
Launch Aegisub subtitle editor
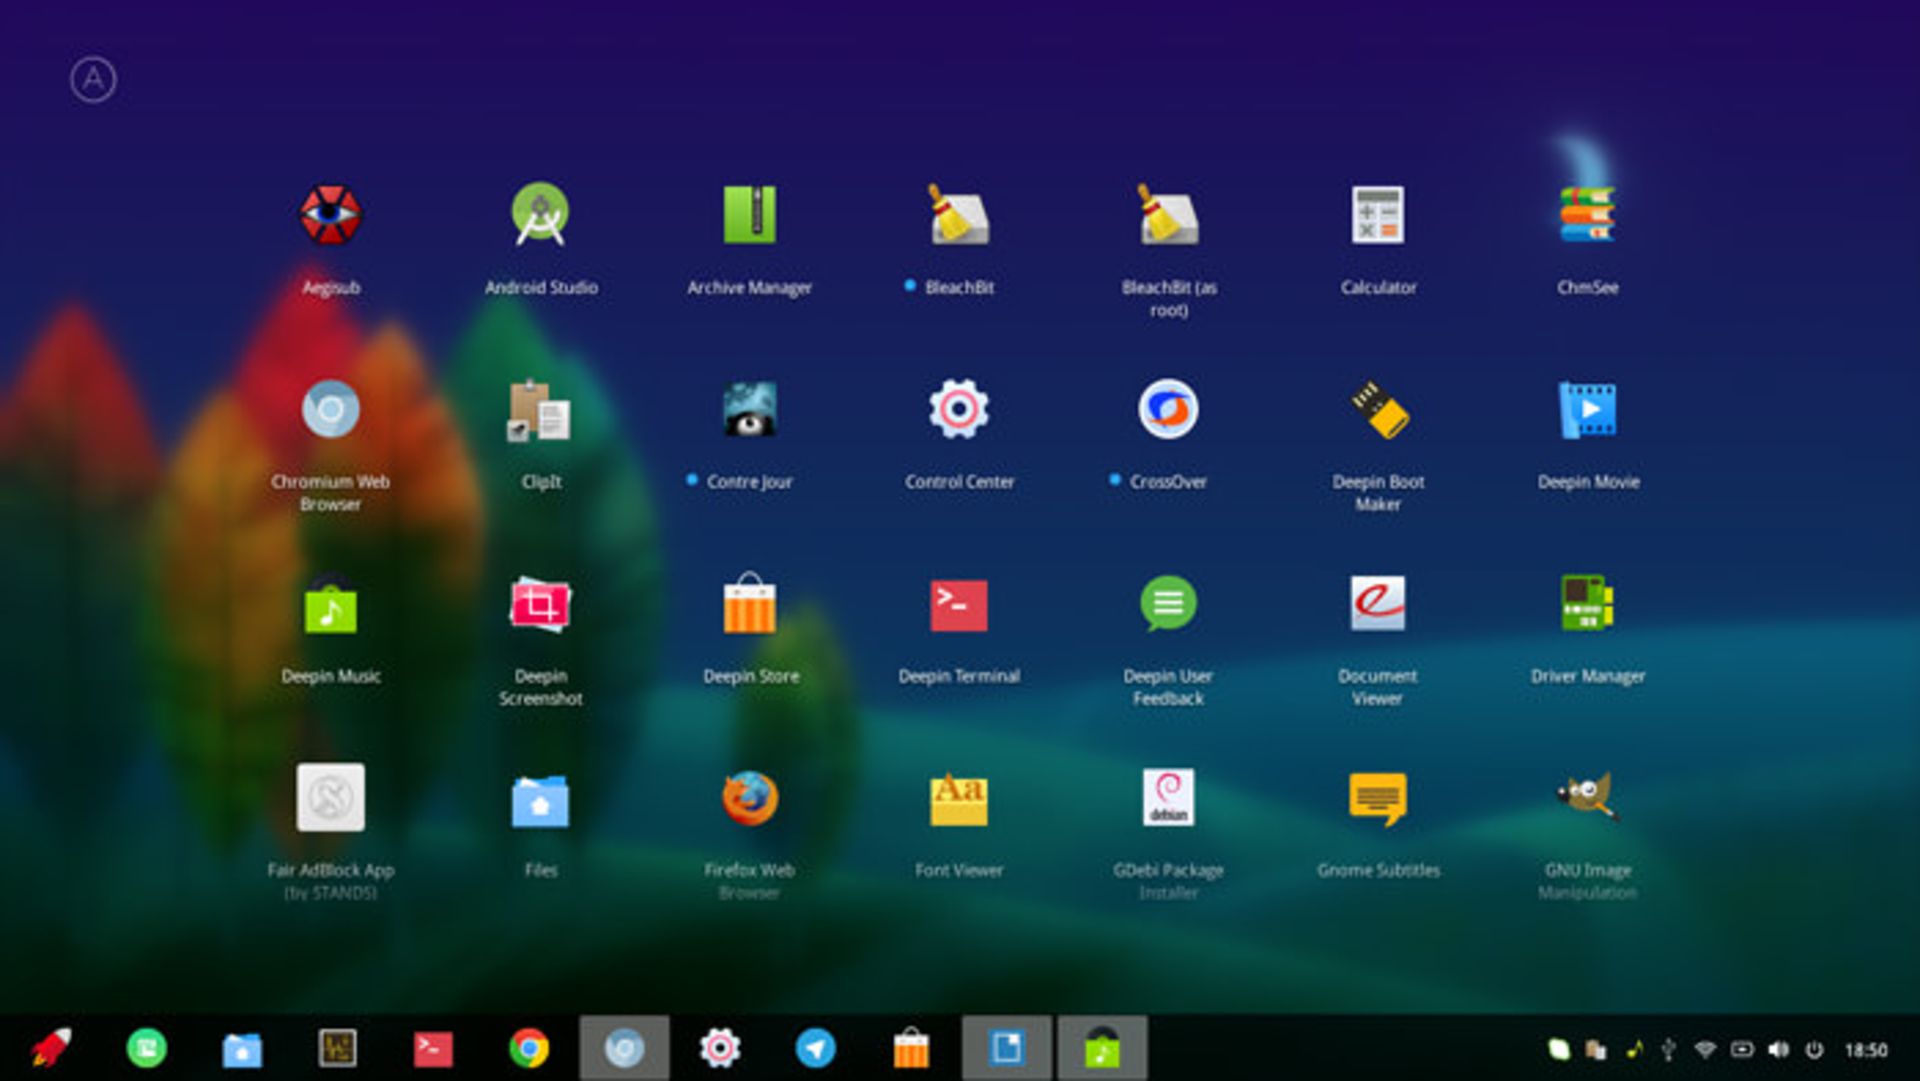coord(331,214)
